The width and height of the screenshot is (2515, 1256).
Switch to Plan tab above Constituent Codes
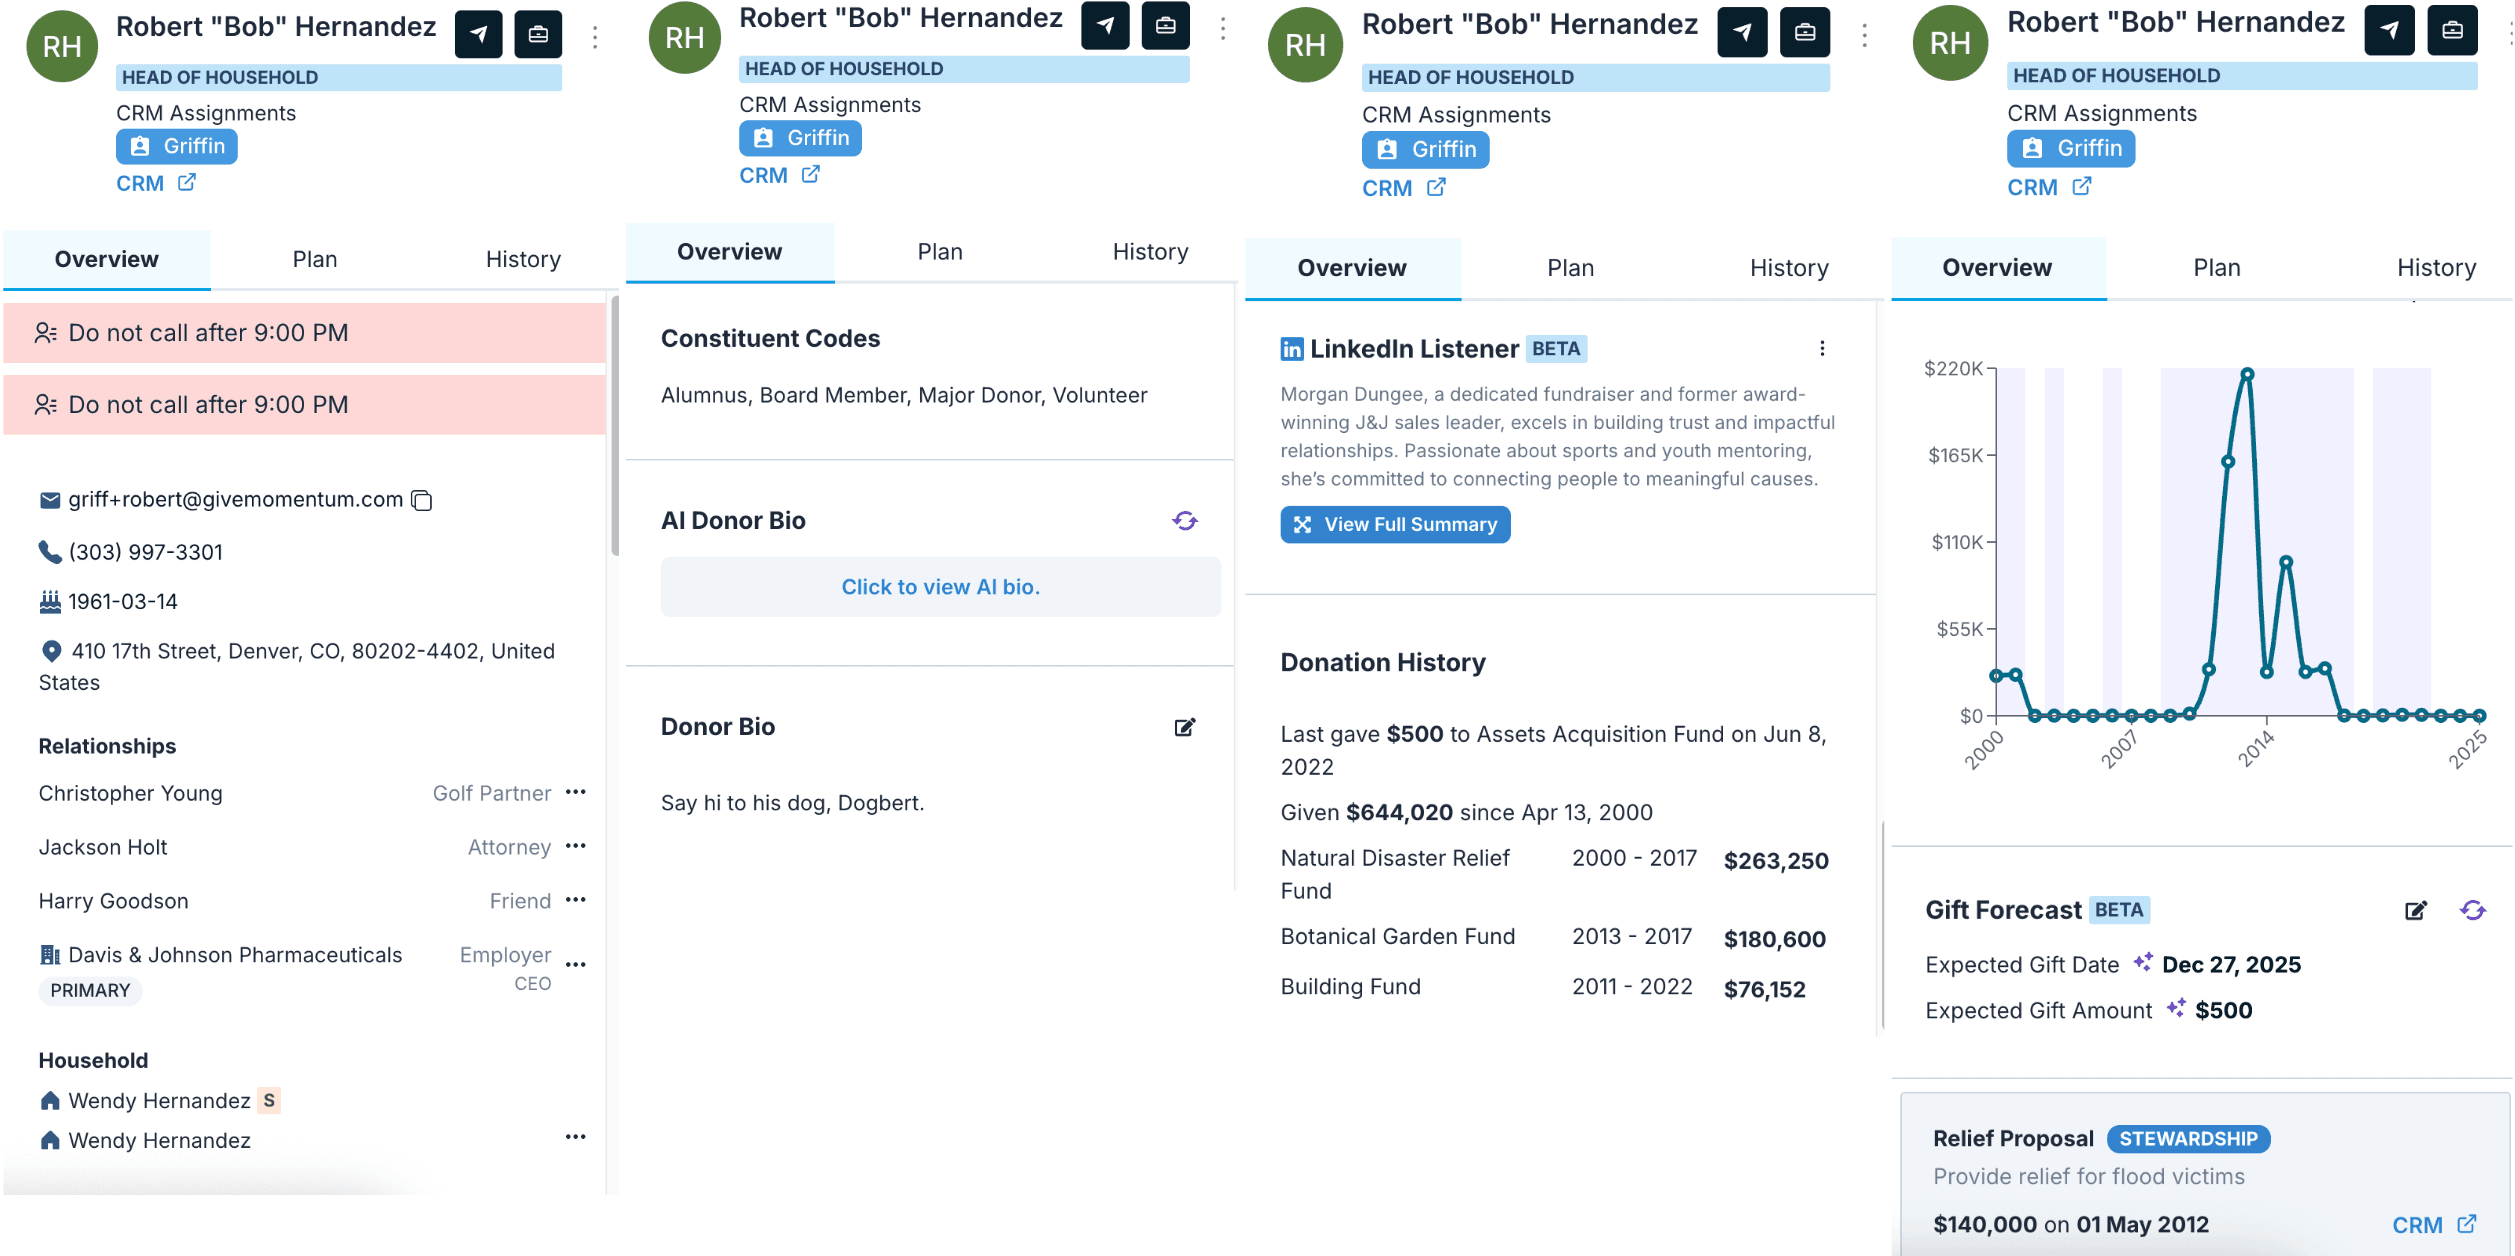[x=940, y=252]
